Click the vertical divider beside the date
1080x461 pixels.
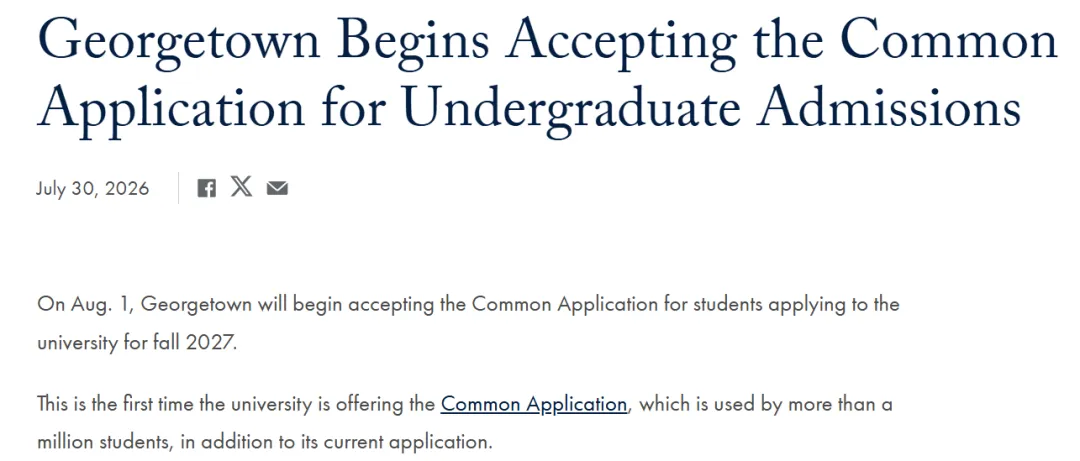click(178, 188)
